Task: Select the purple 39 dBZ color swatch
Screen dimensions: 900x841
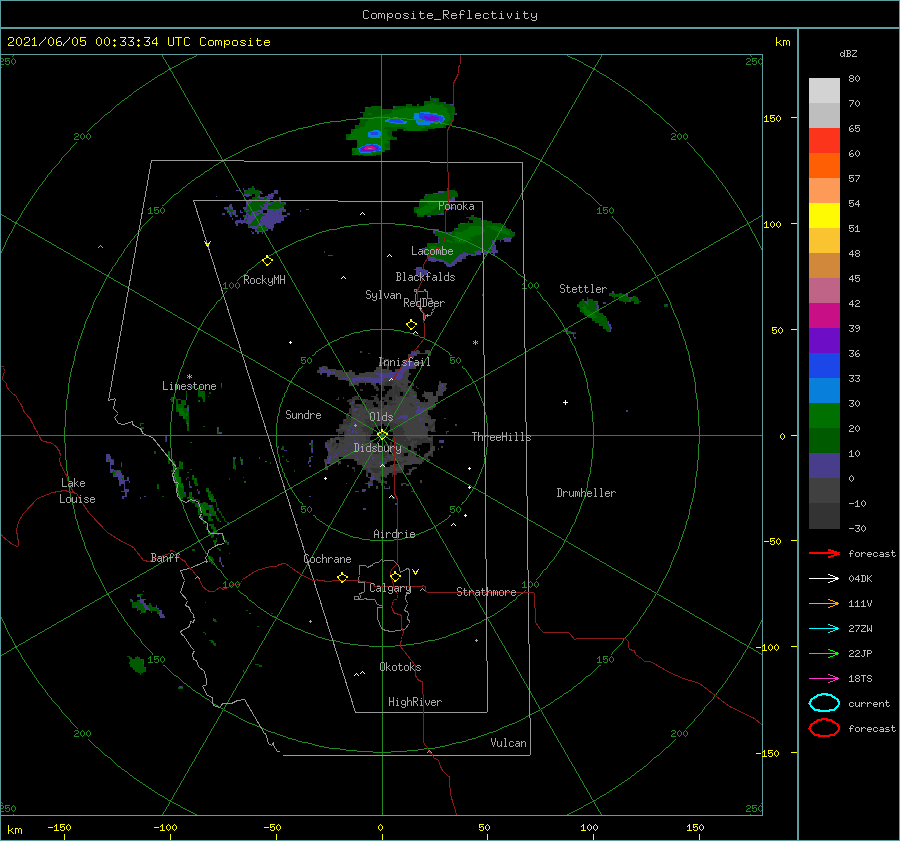Action: pyautogui.click(x=824, y=340)
